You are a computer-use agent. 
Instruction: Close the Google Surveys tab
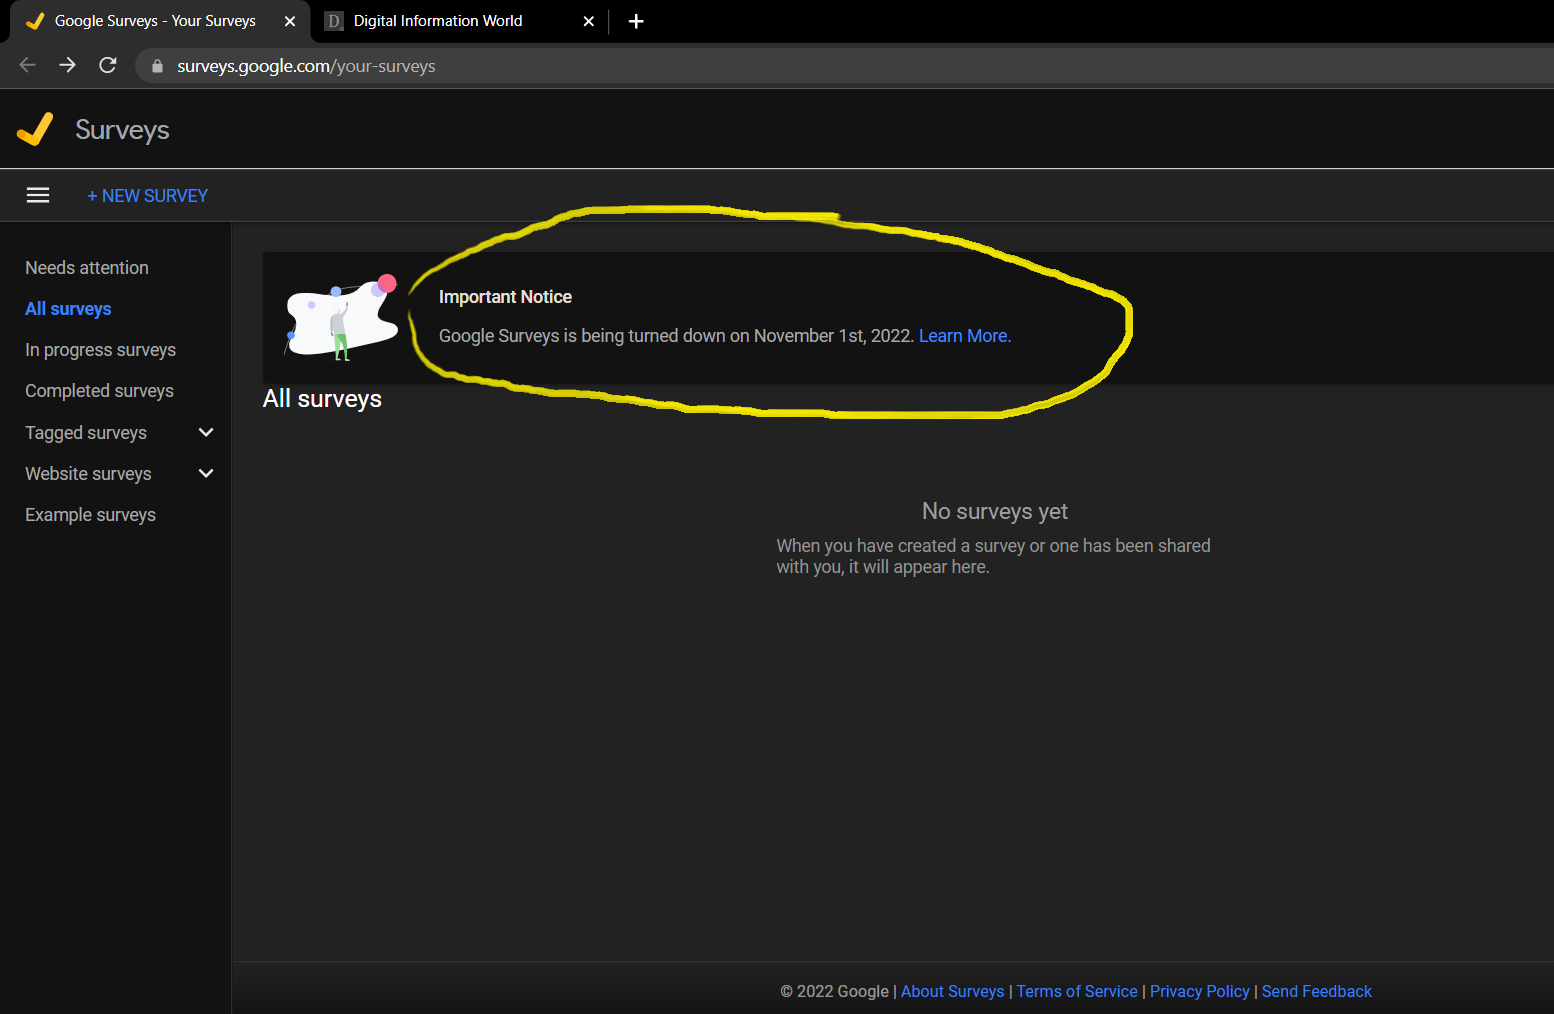click(290, 21)
